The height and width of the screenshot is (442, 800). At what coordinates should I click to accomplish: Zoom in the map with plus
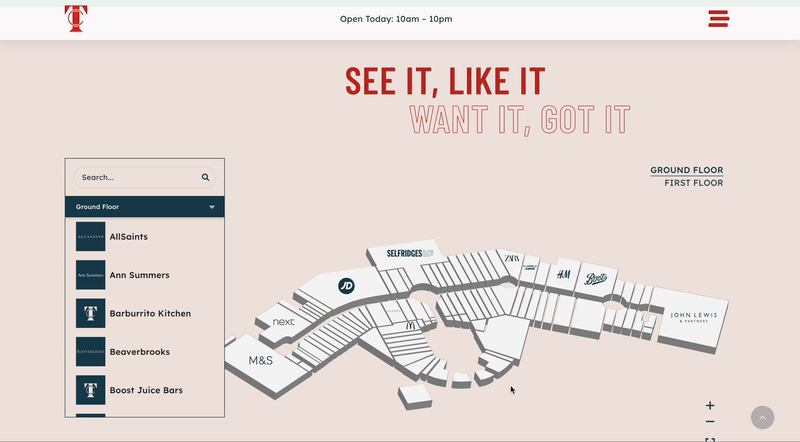click(x=710, y=406)
